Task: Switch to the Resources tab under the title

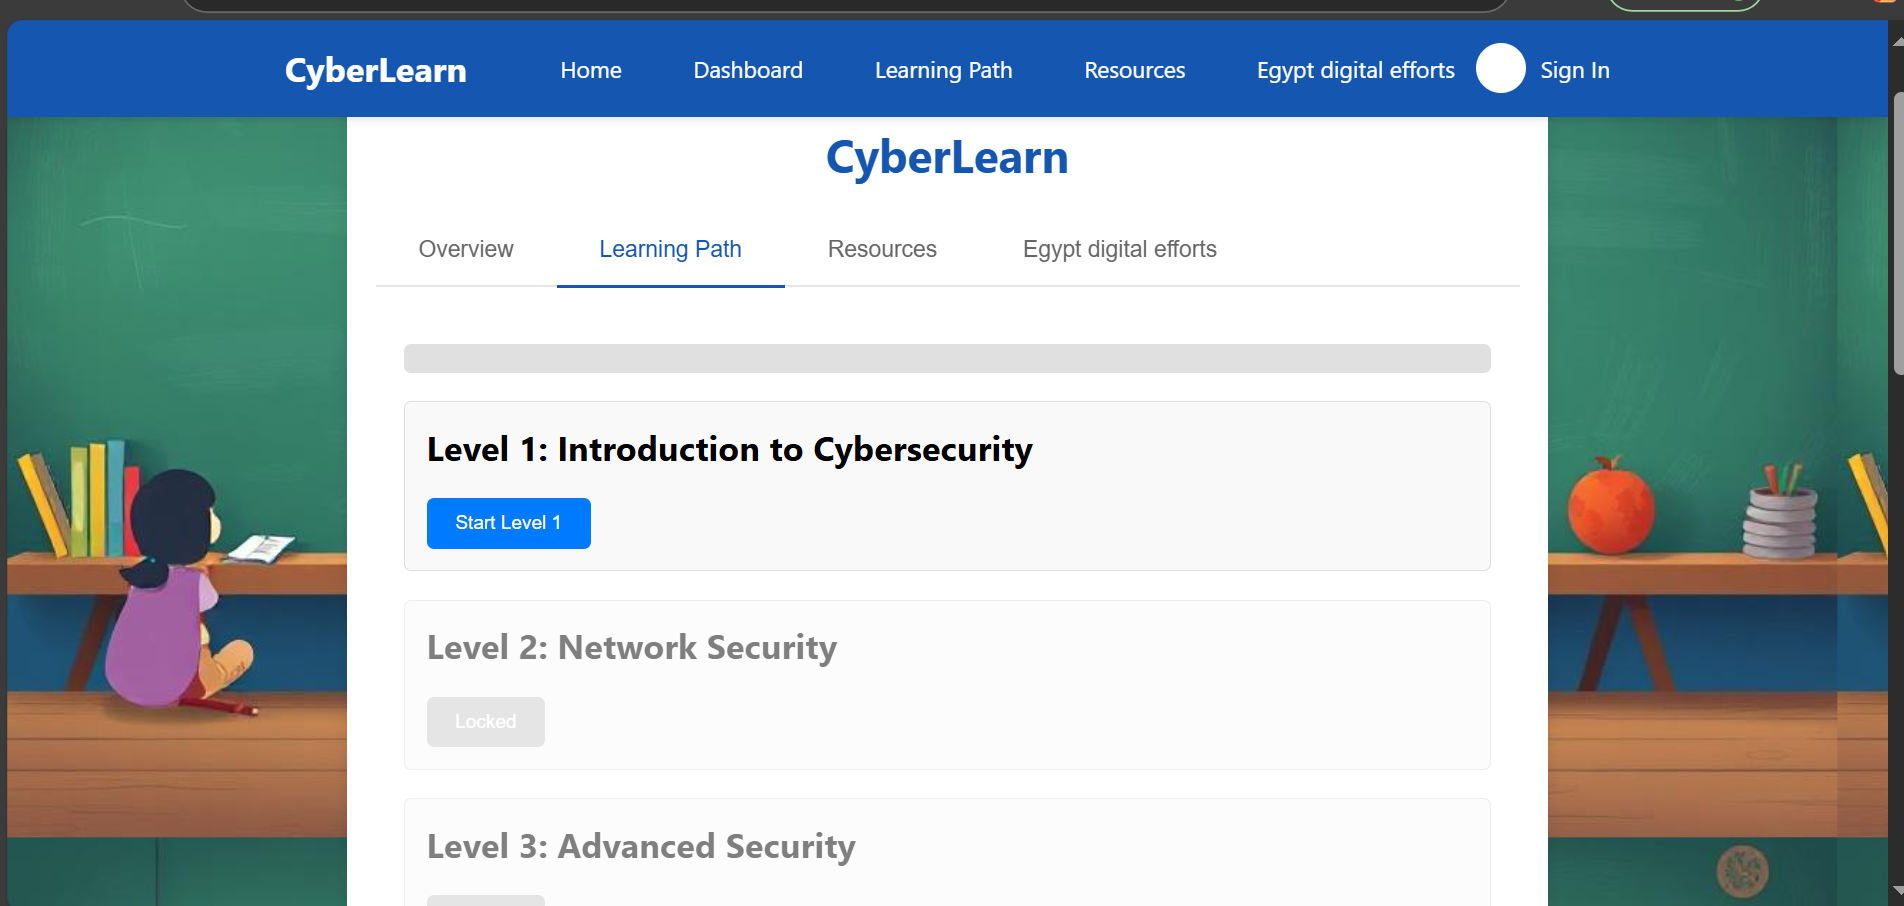Action: (x=881, y=249)
